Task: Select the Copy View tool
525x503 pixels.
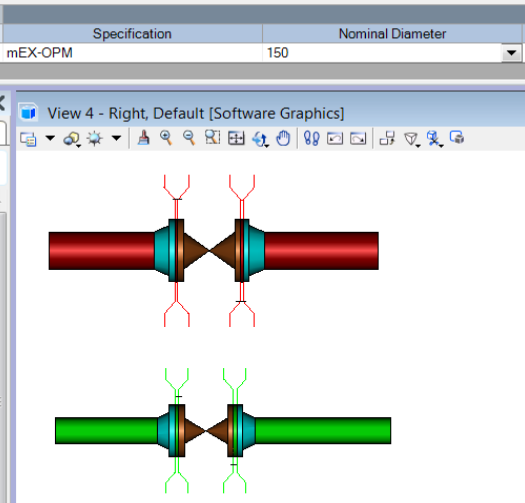Action: pos(387,138)
